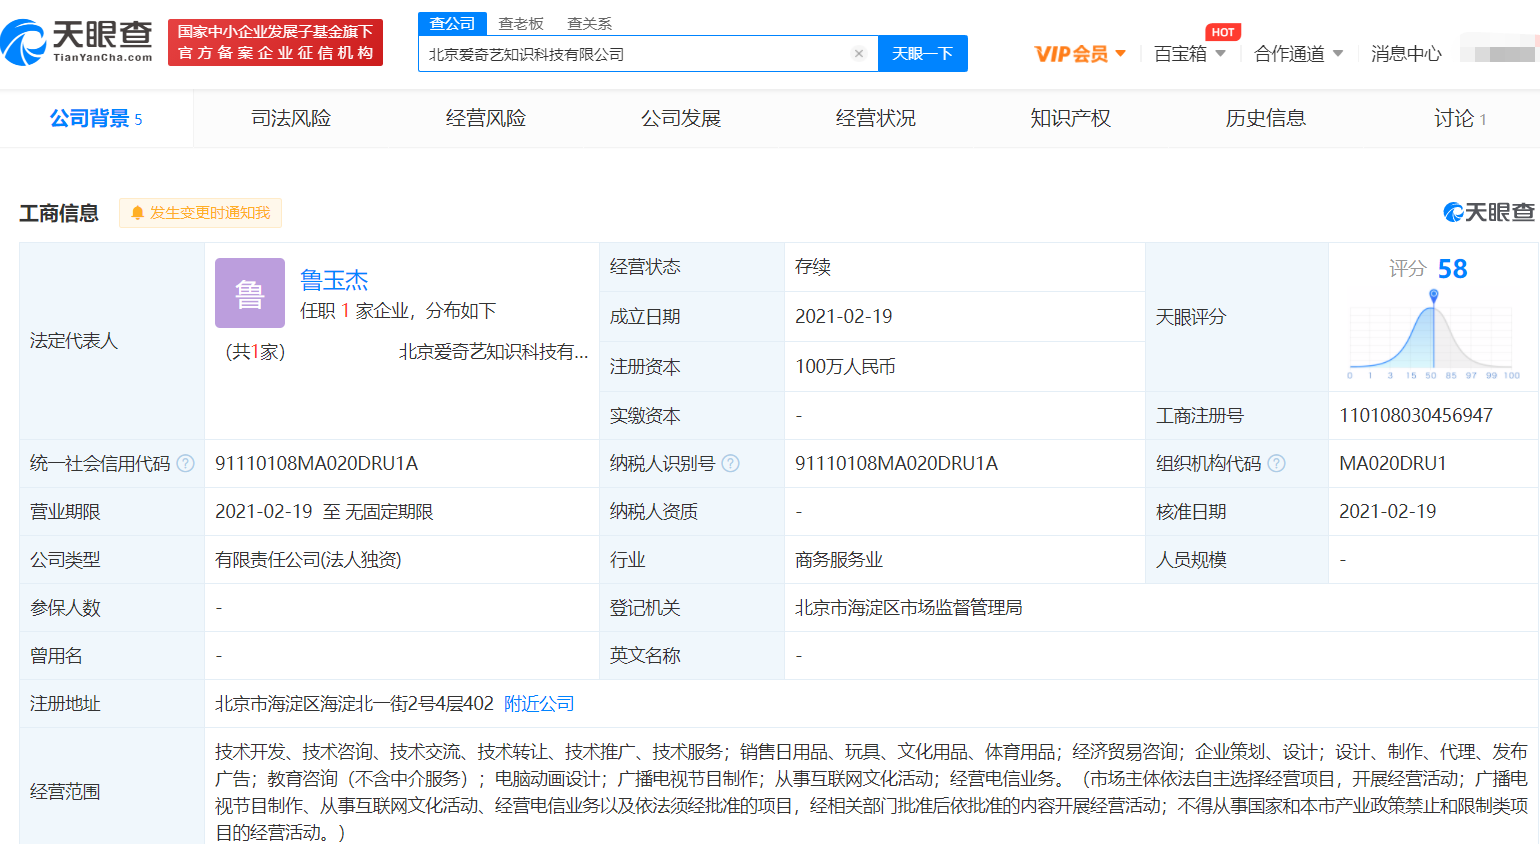The width and height of the screenshot is (1540, 844).
Task: Select the 存续 business status value
Action: 813,267
